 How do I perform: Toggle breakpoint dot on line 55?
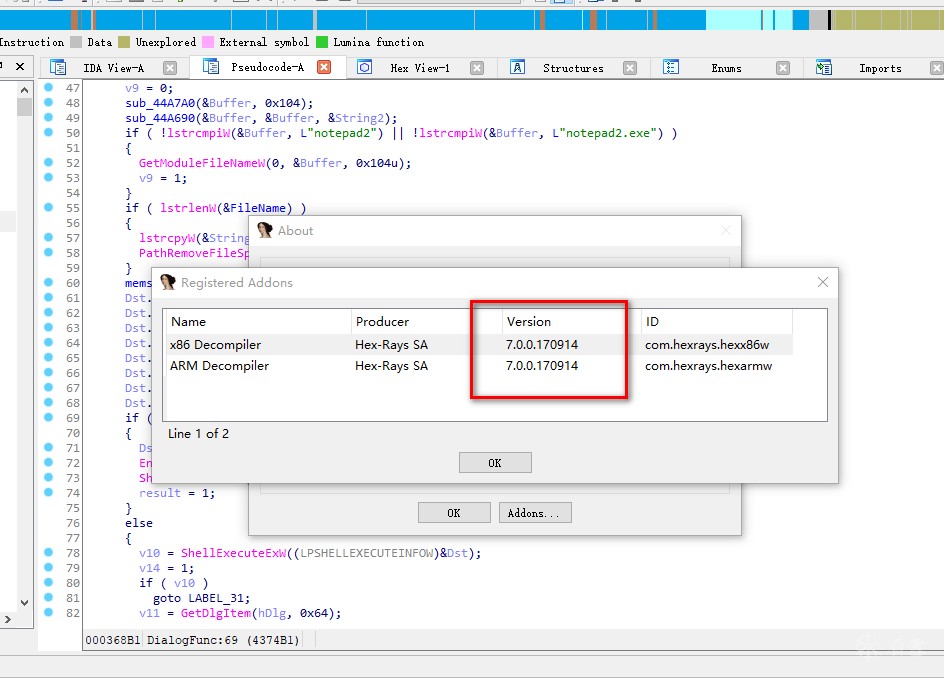coord(49,207)
